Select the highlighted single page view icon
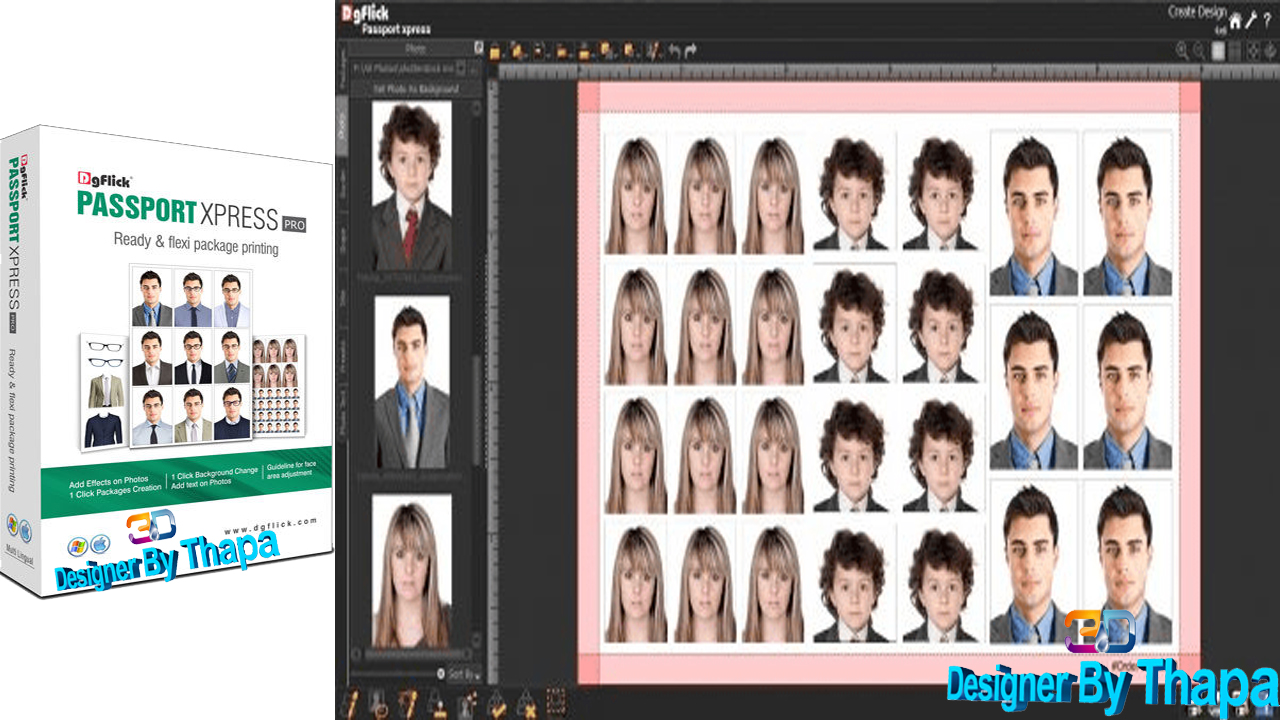This screenshot has width=1280, height=720. pos(1218,50)
